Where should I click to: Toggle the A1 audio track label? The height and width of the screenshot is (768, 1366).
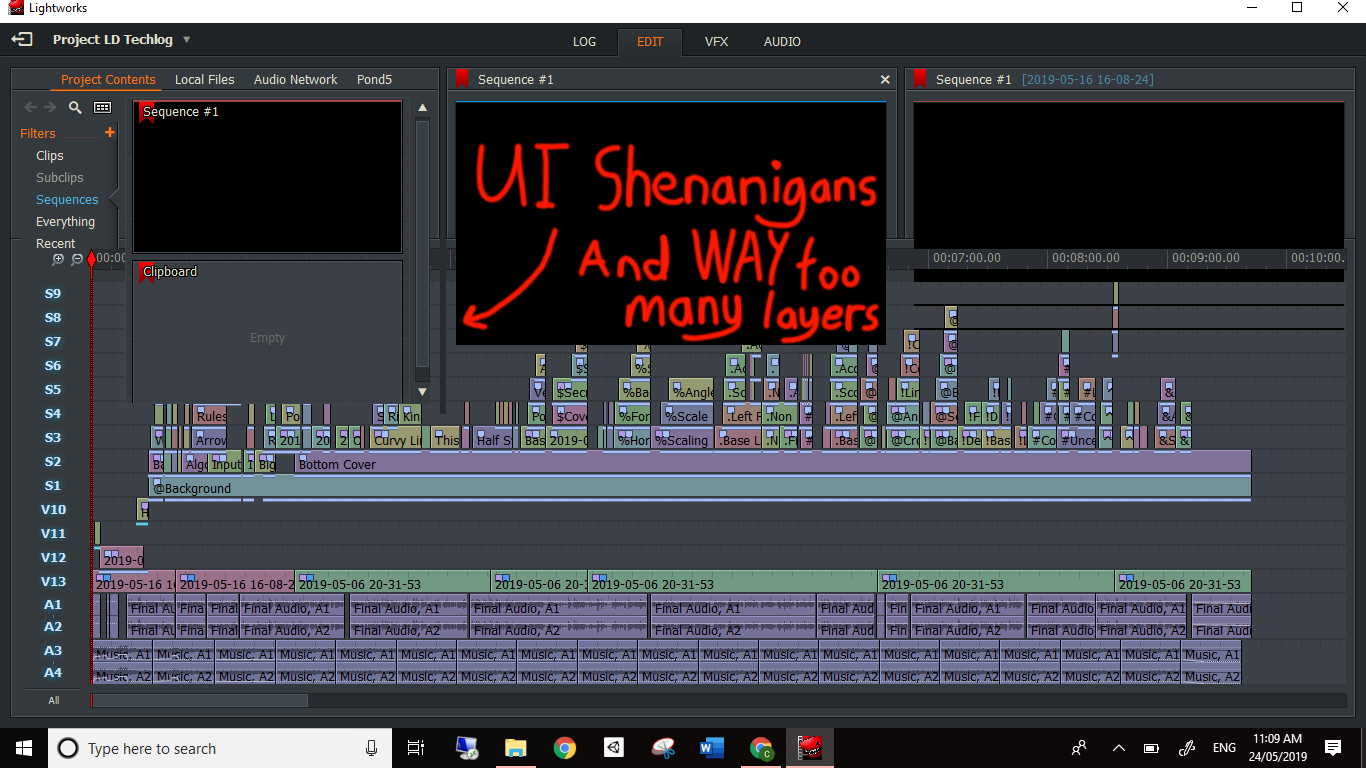[x=53, y=605]
